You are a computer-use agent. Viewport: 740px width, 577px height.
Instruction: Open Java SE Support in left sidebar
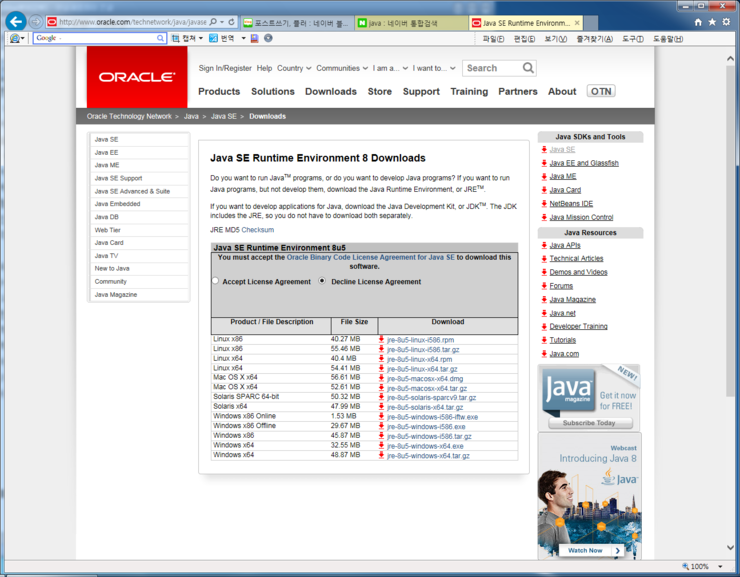coord(118,178)
